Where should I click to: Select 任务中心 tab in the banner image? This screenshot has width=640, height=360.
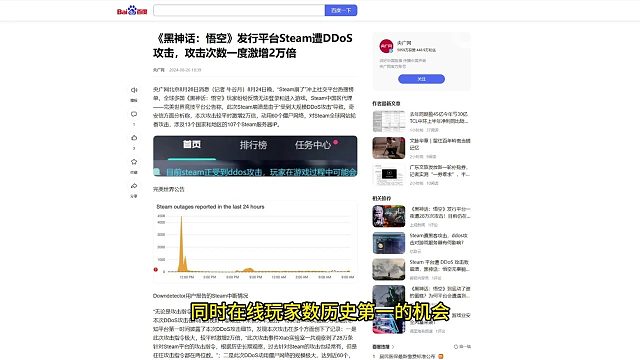tap(313, 145)
